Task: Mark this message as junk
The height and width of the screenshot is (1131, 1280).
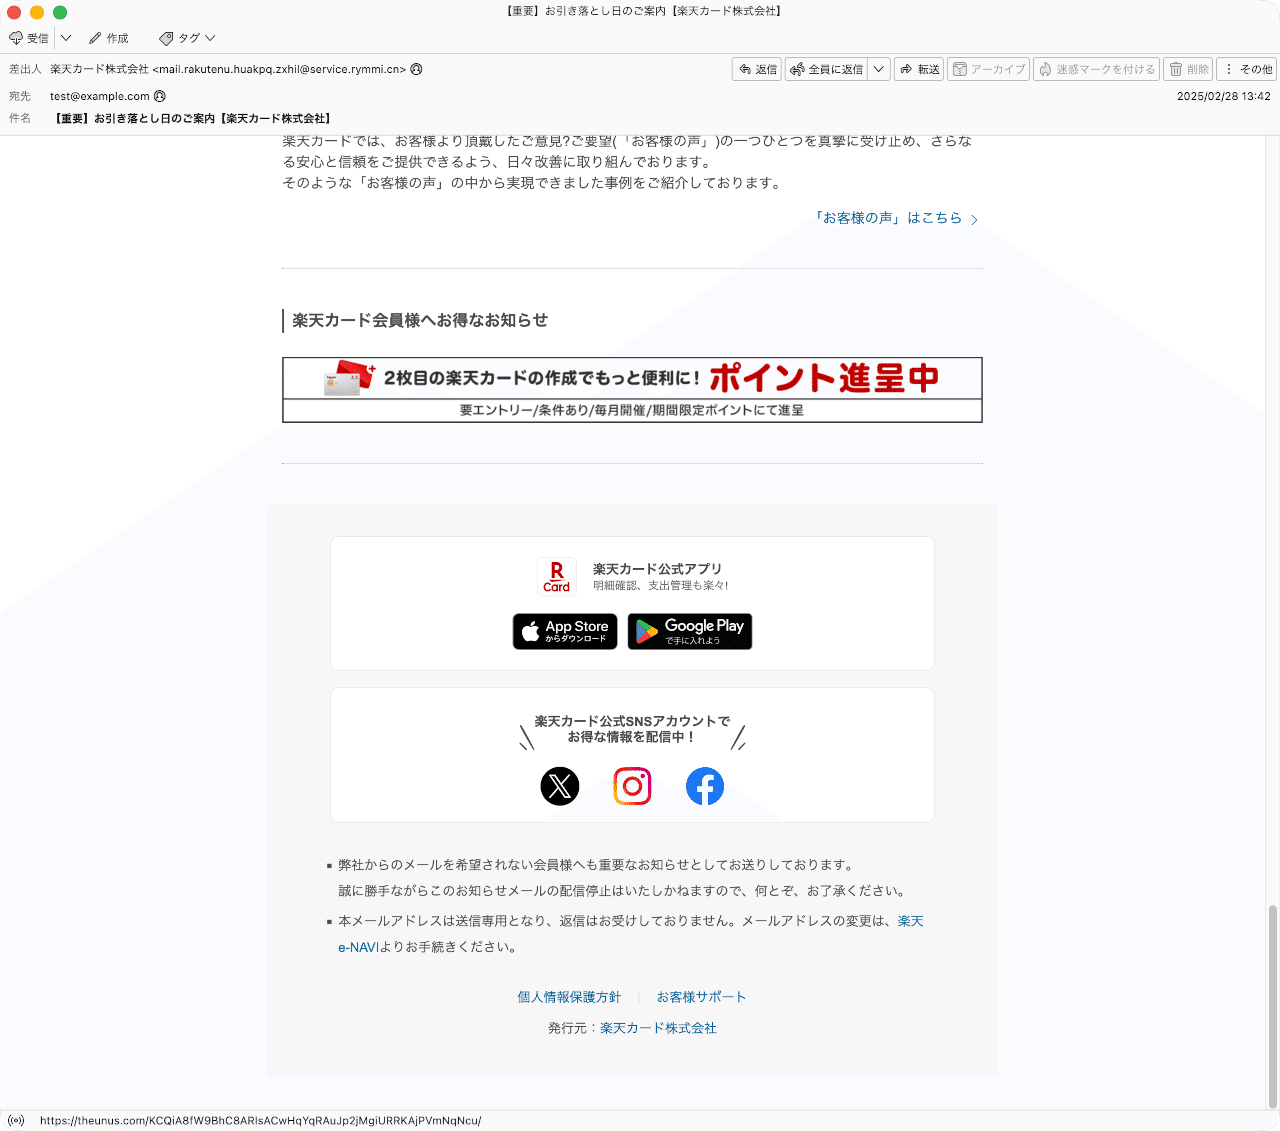Action: coord(1096,68)
